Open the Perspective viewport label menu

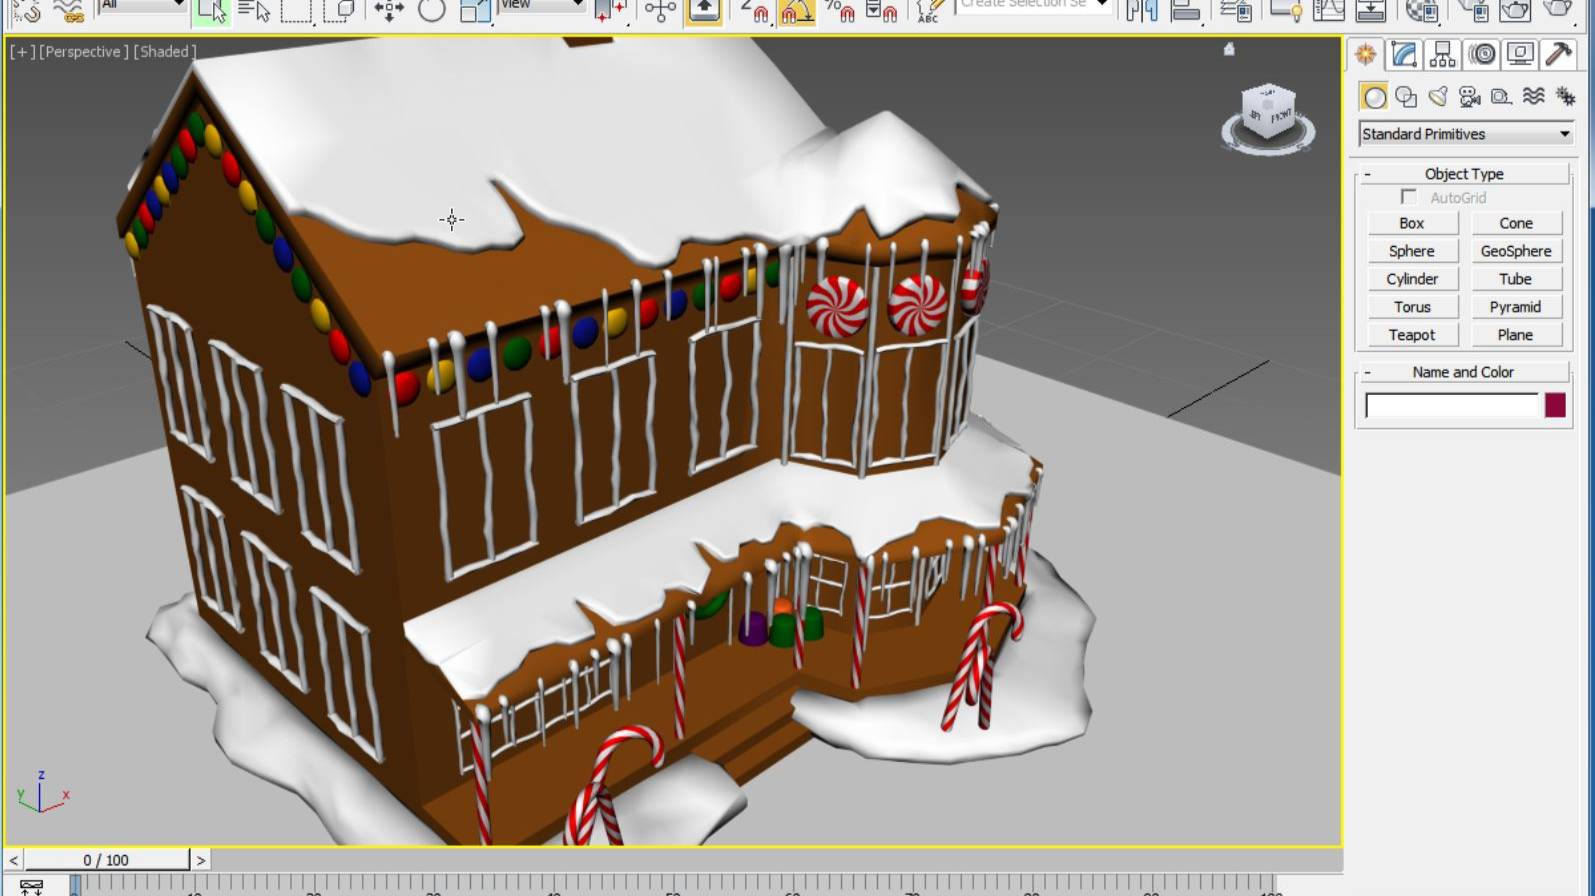83,51
